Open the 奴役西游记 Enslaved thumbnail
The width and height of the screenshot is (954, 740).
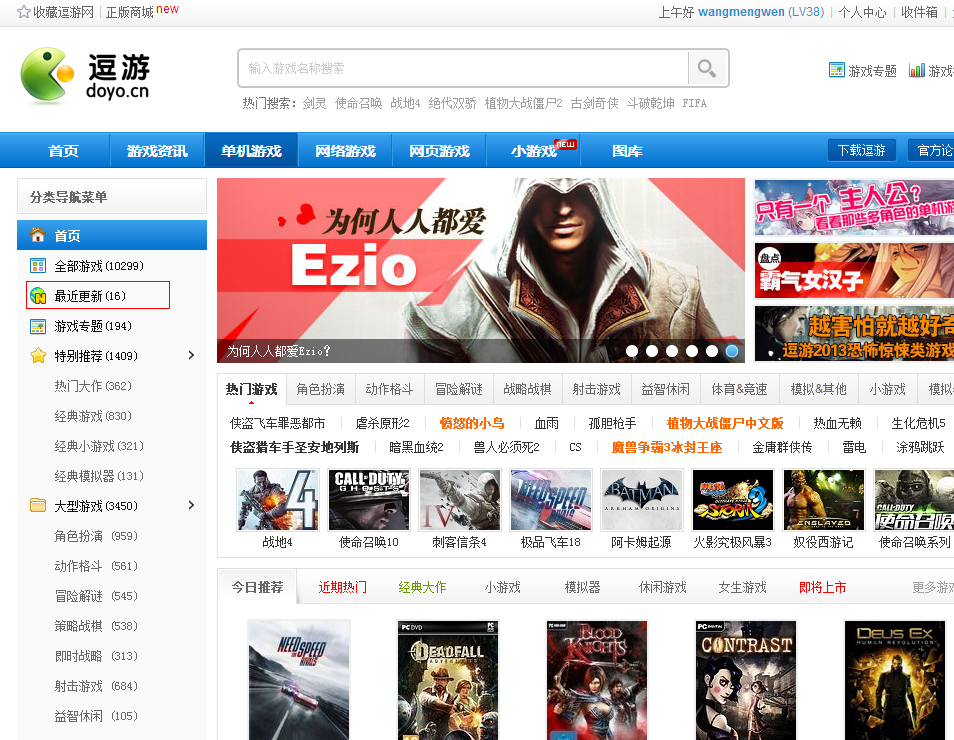tap(823, 500)
